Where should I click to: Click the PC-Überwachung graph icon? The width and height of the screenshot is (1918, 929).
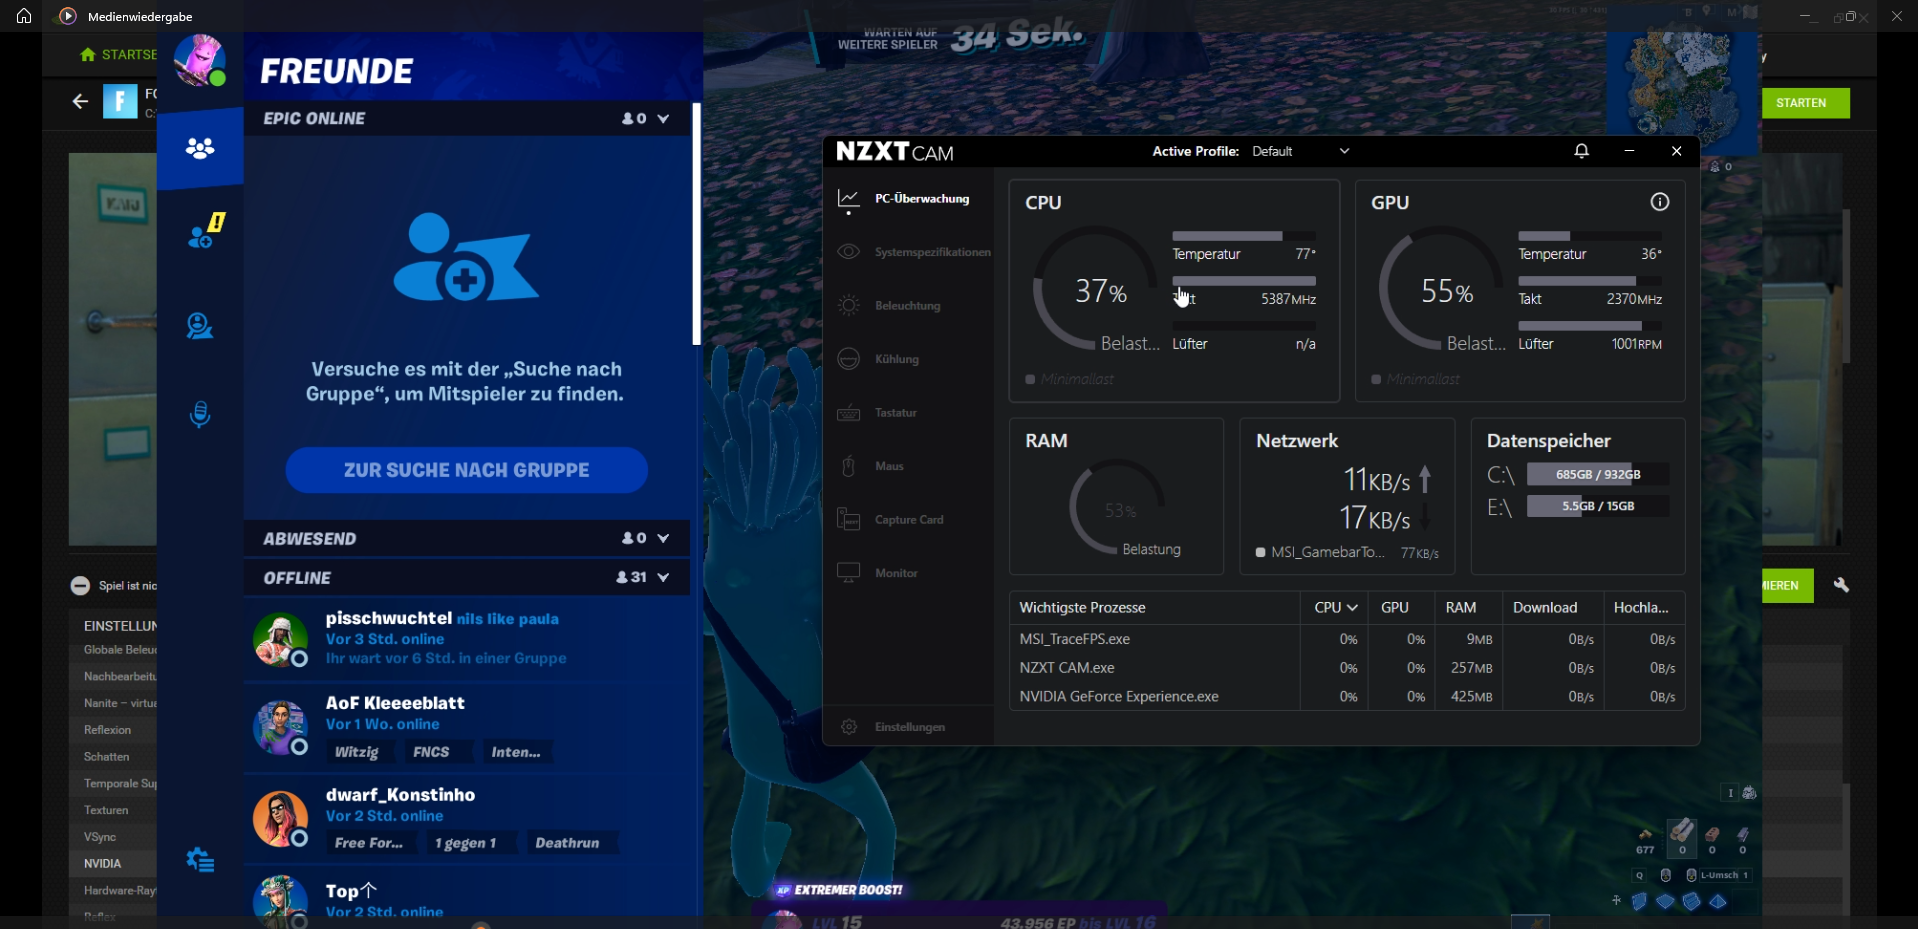click(x=848, y=200)
